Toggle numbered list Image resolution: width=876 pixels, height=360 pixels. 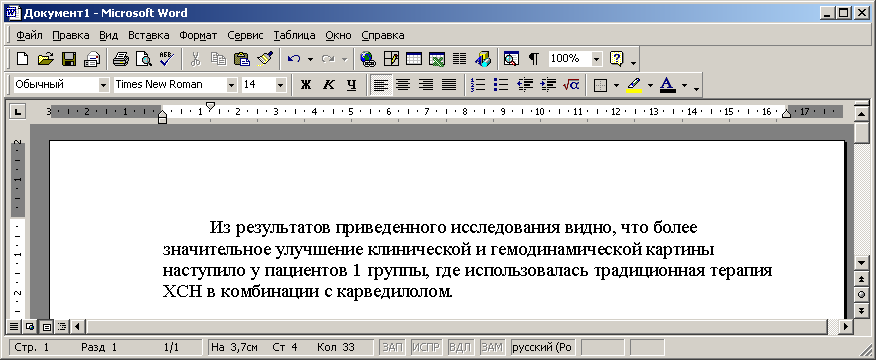coord(478,85)
